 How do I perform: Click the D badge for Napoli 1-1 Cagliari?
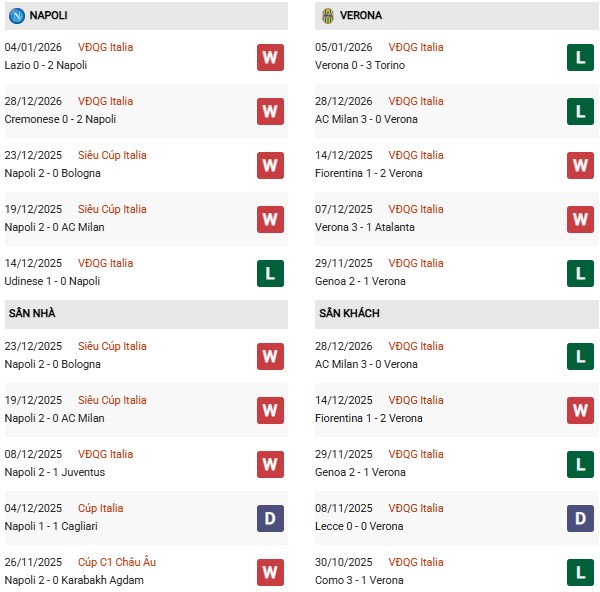(270, 518)
